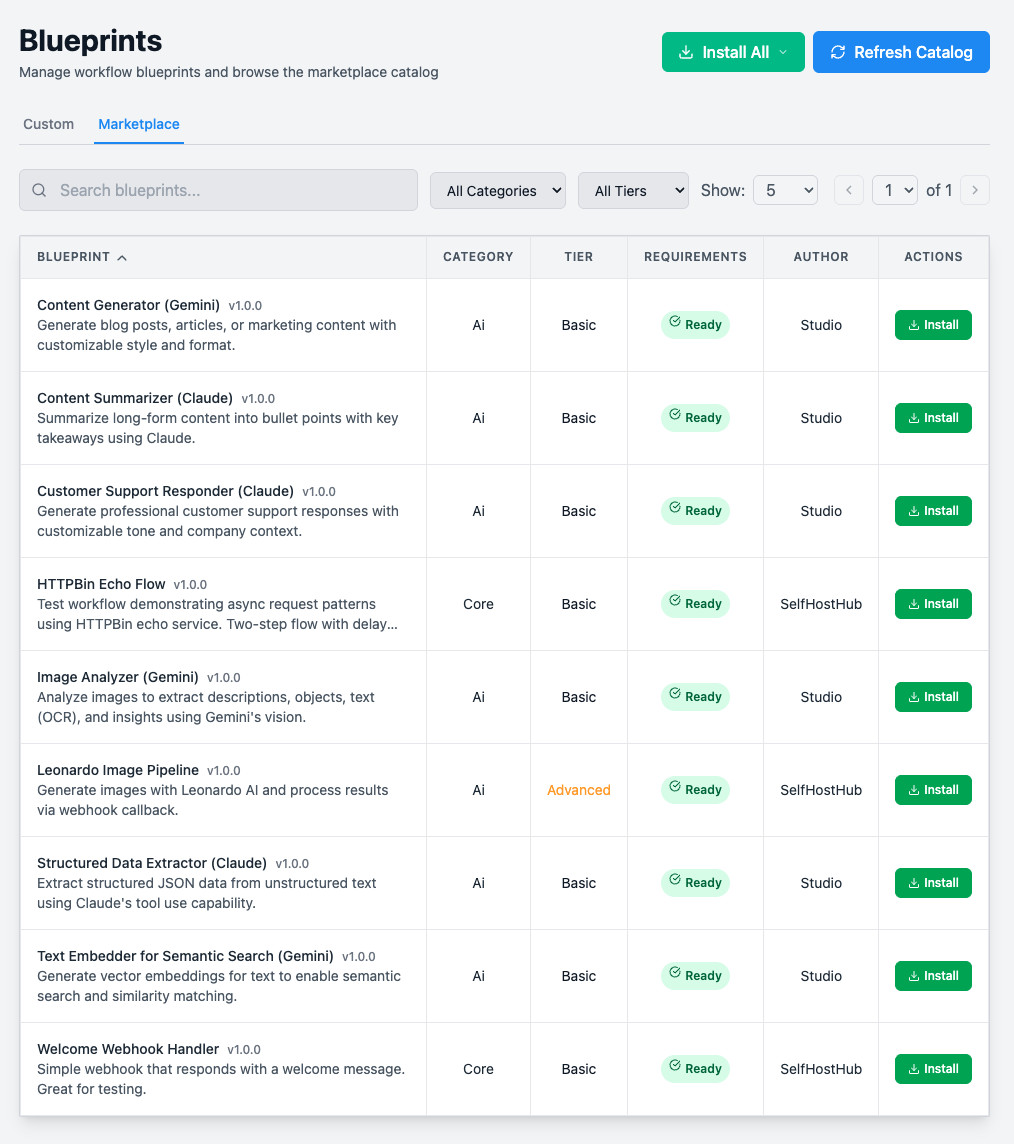The width and height of the screenshot is (1014, 1144).
Task: Open the All Categories dropdown
Action: point(498,190)
